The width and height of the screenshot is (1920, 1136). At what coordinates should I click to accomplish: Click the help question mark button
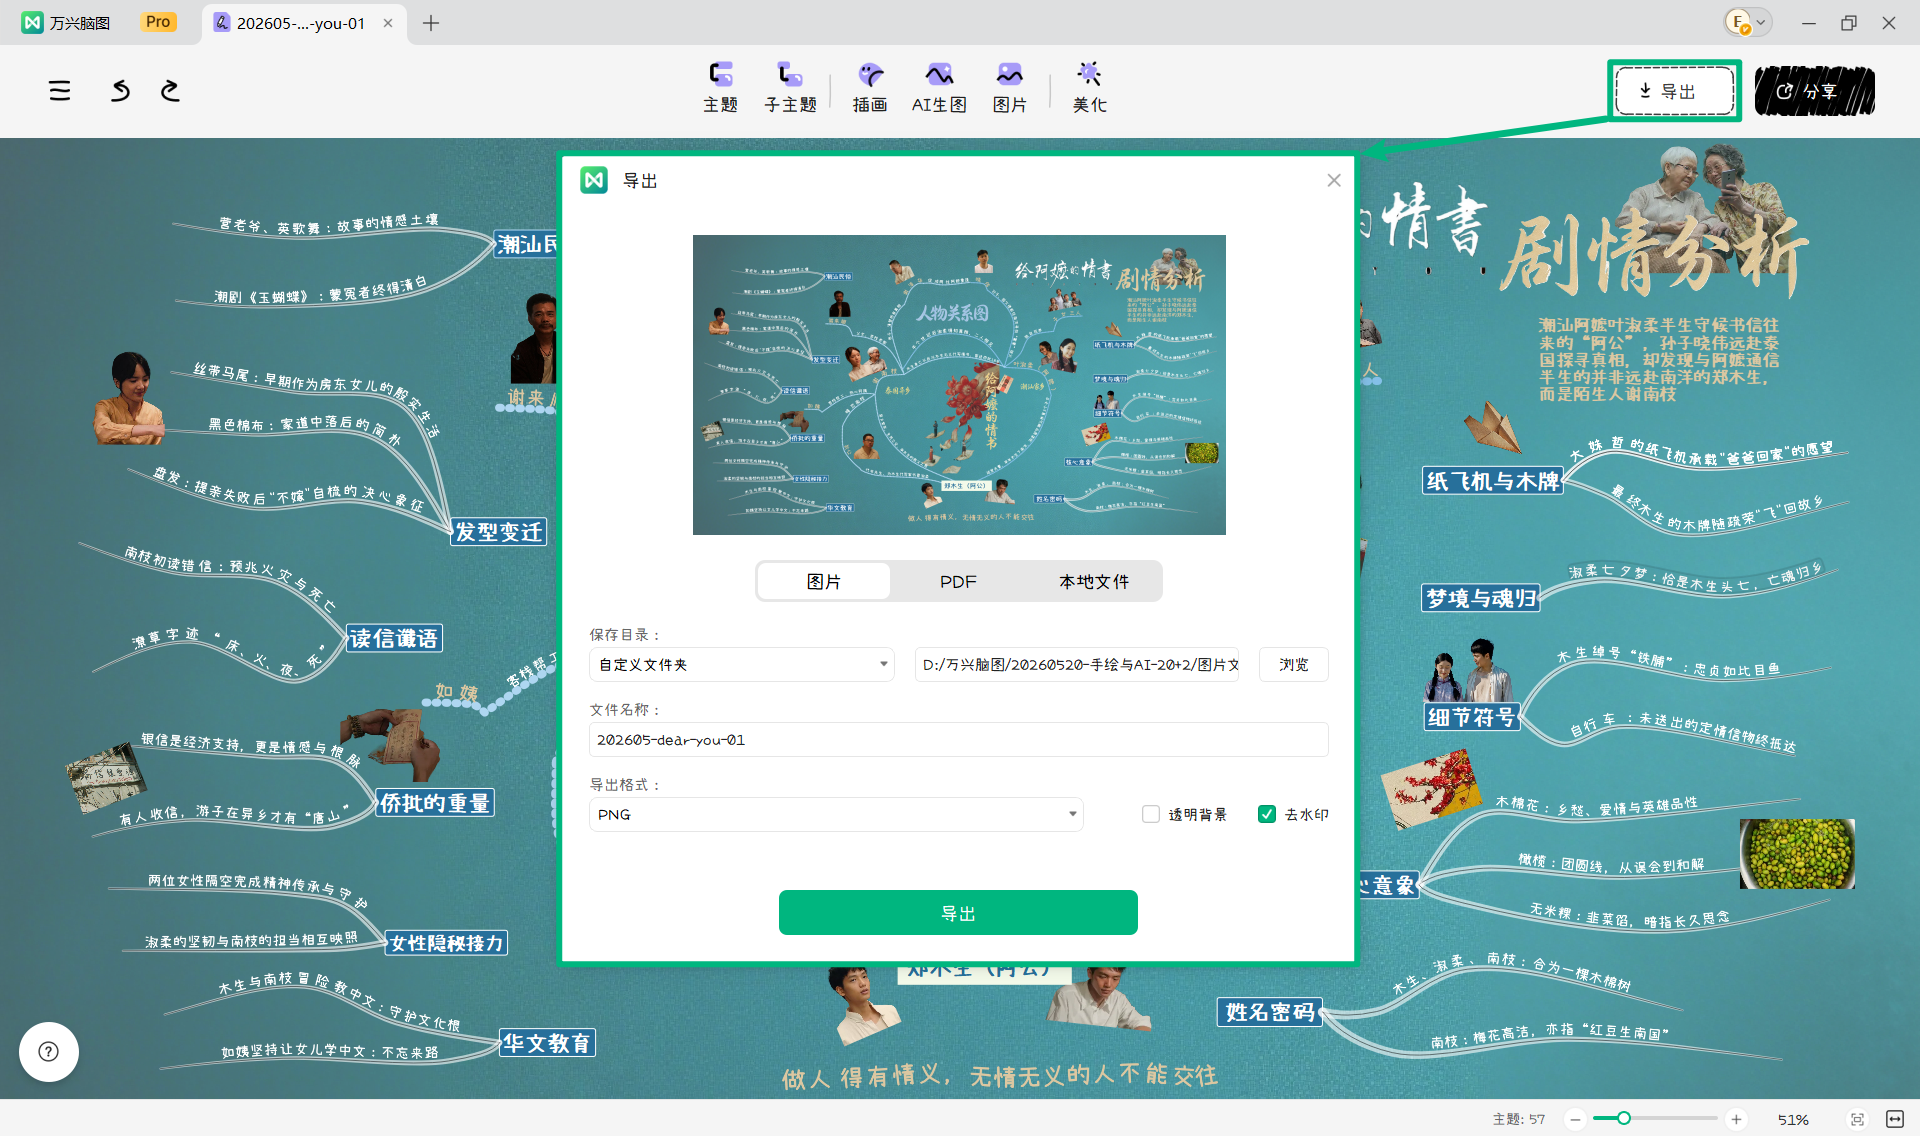coord(49,1052)
